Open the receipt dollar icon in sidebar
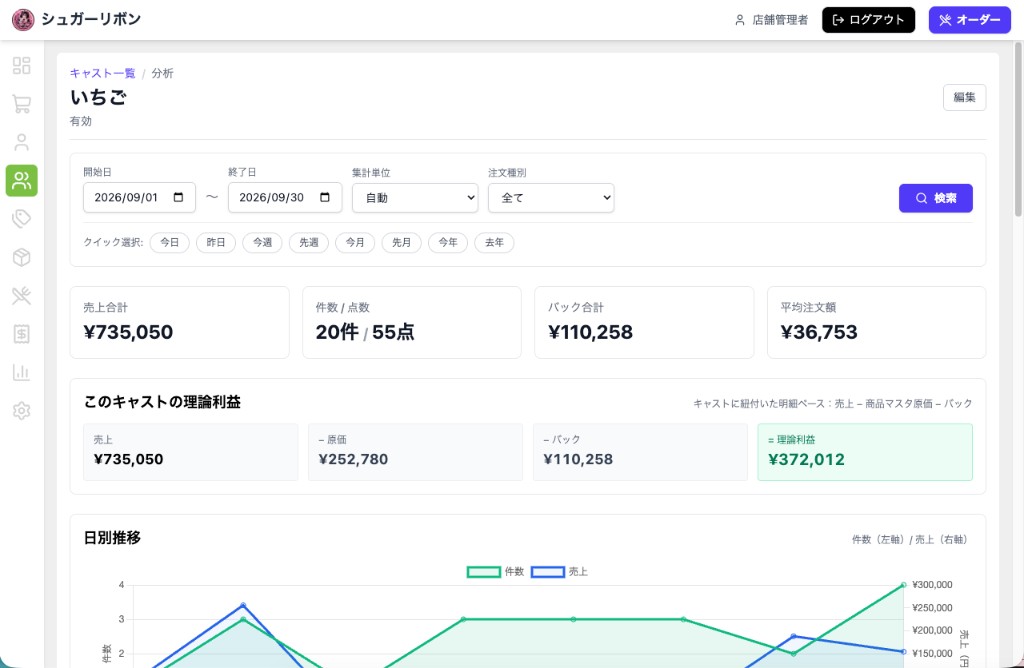Image resolution: width=1024 pixels, height=668 pixels. (x=22, y=334)
